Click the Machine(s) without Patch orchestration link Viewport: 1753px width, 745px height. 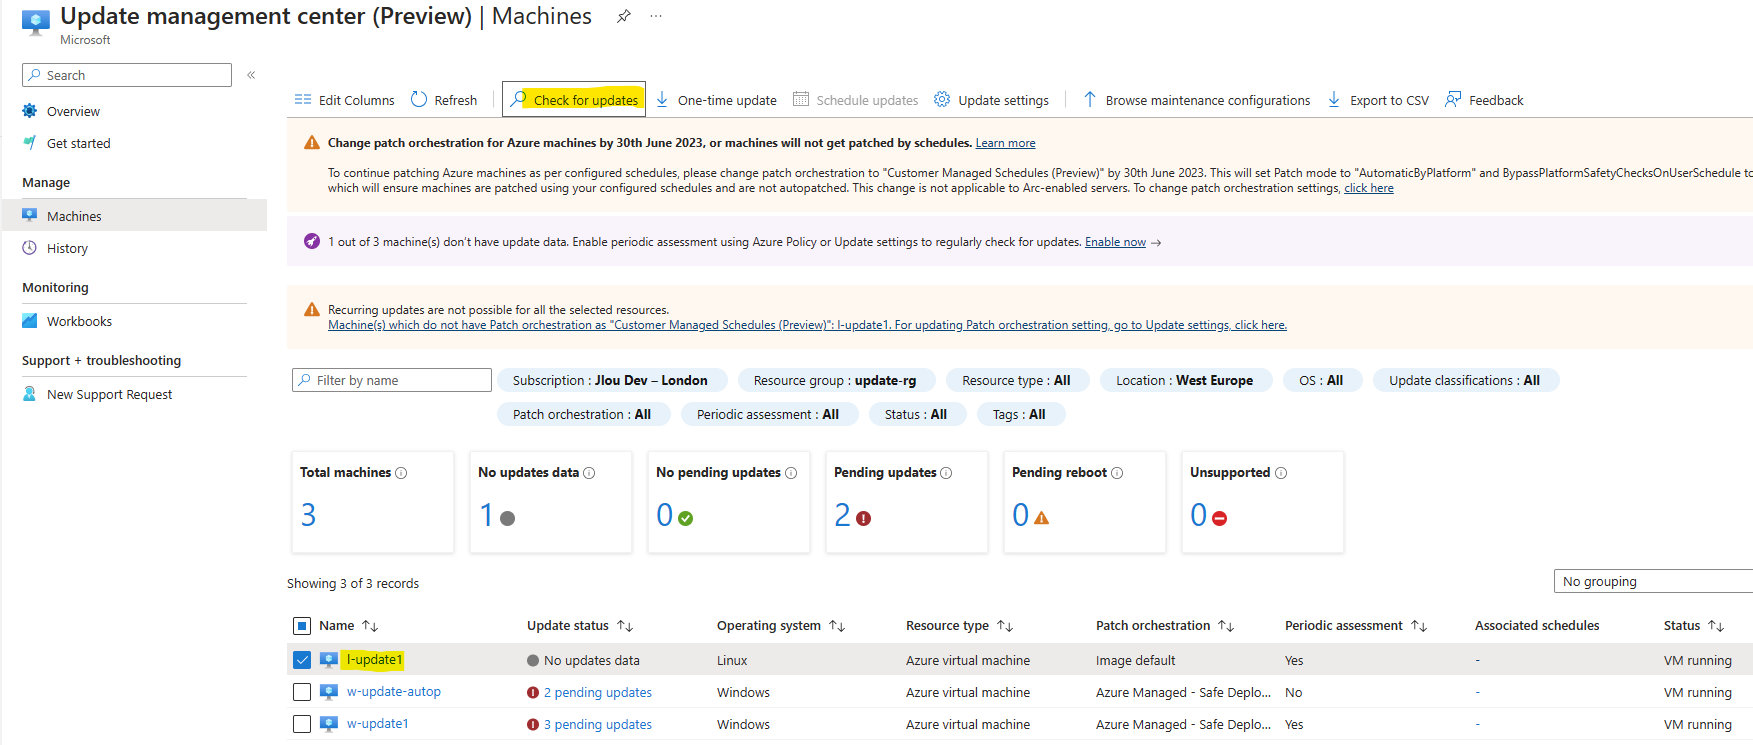pos(807,325)
